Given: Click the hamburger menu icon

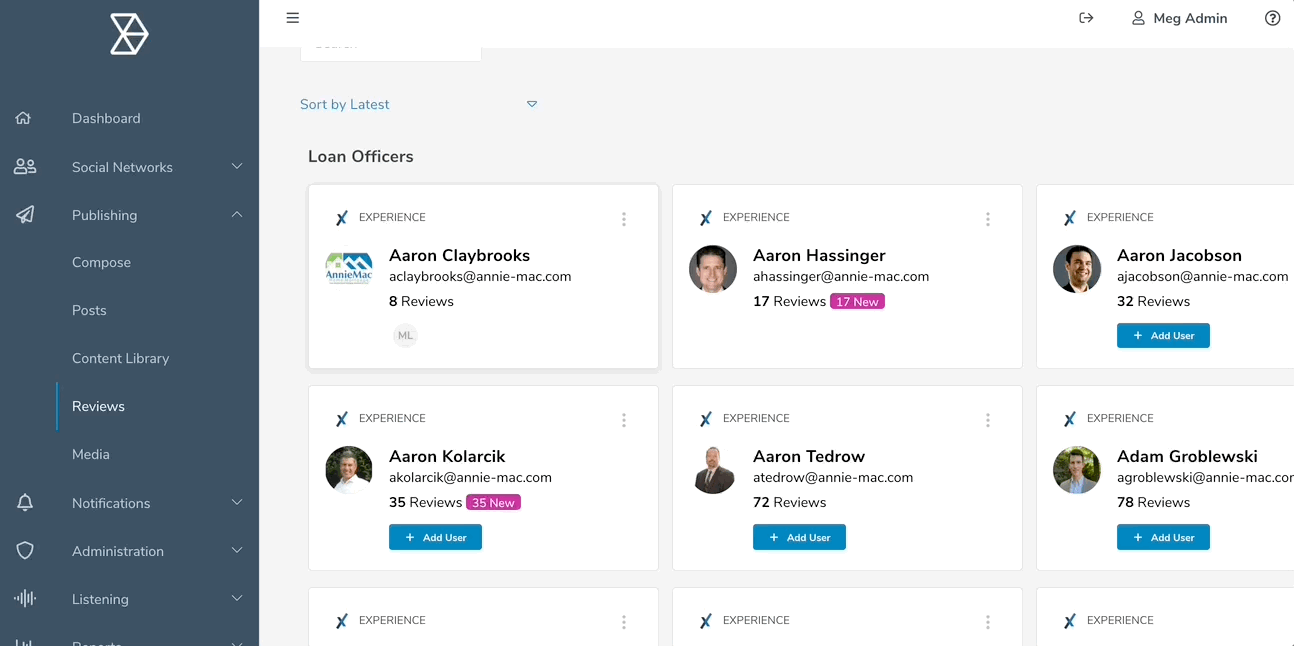Looking at the screenshot, I should 292,18.
